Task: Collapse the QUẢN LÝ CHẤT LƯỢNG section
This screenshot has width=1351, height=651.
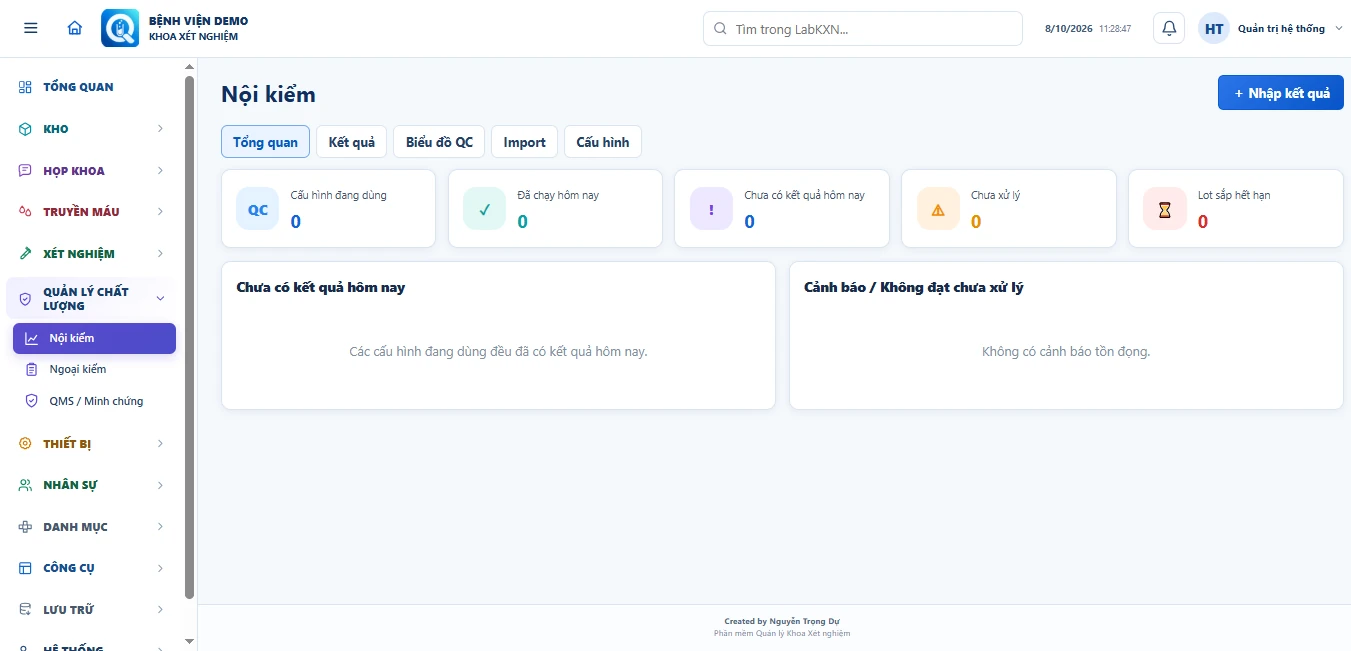Action: (92, 298)
